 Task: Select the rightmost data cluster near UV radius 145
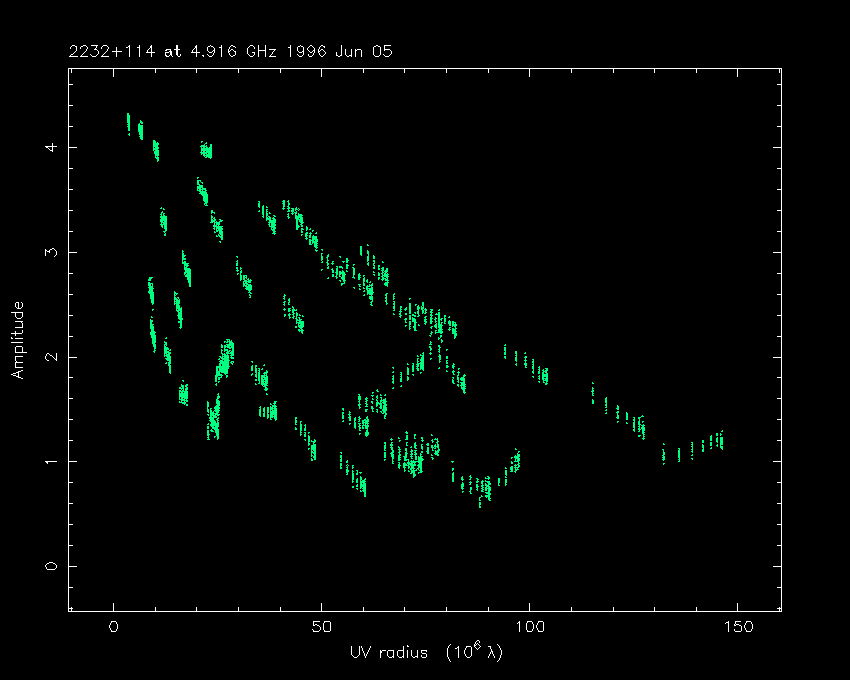[719, 439]
